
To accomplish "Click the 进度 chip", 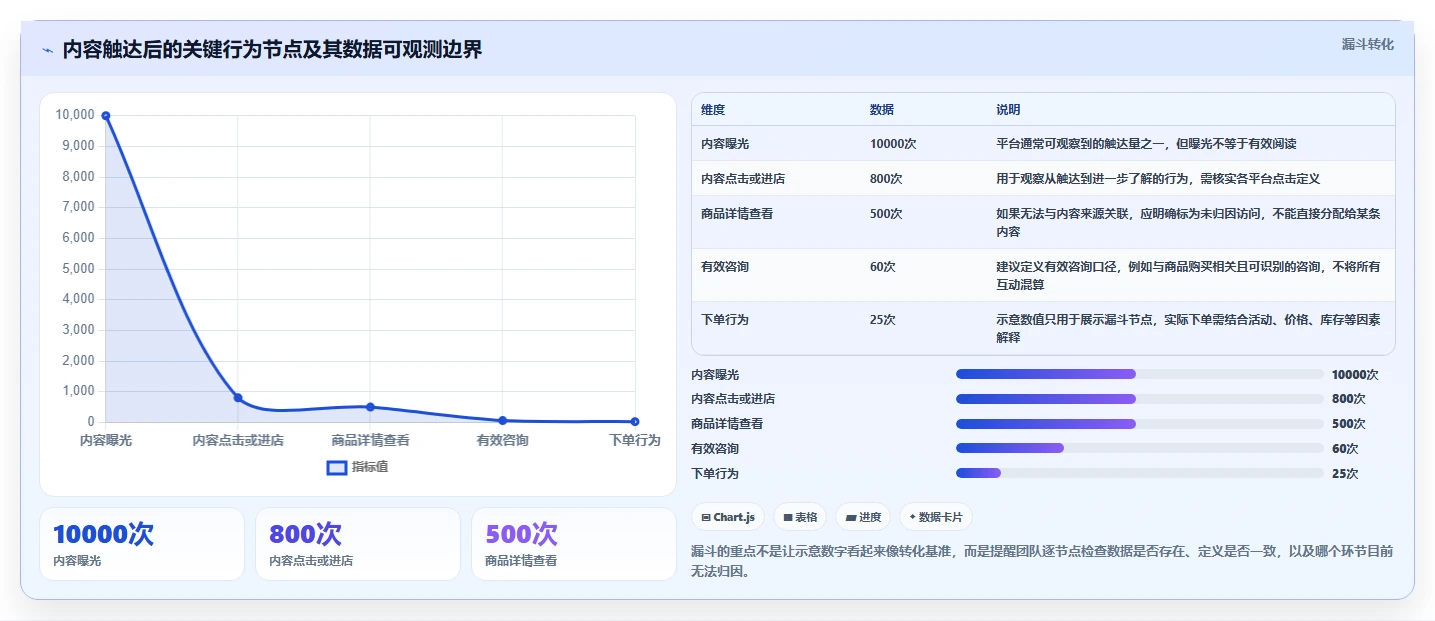I will pyautogui.click(x=863, y=517).
